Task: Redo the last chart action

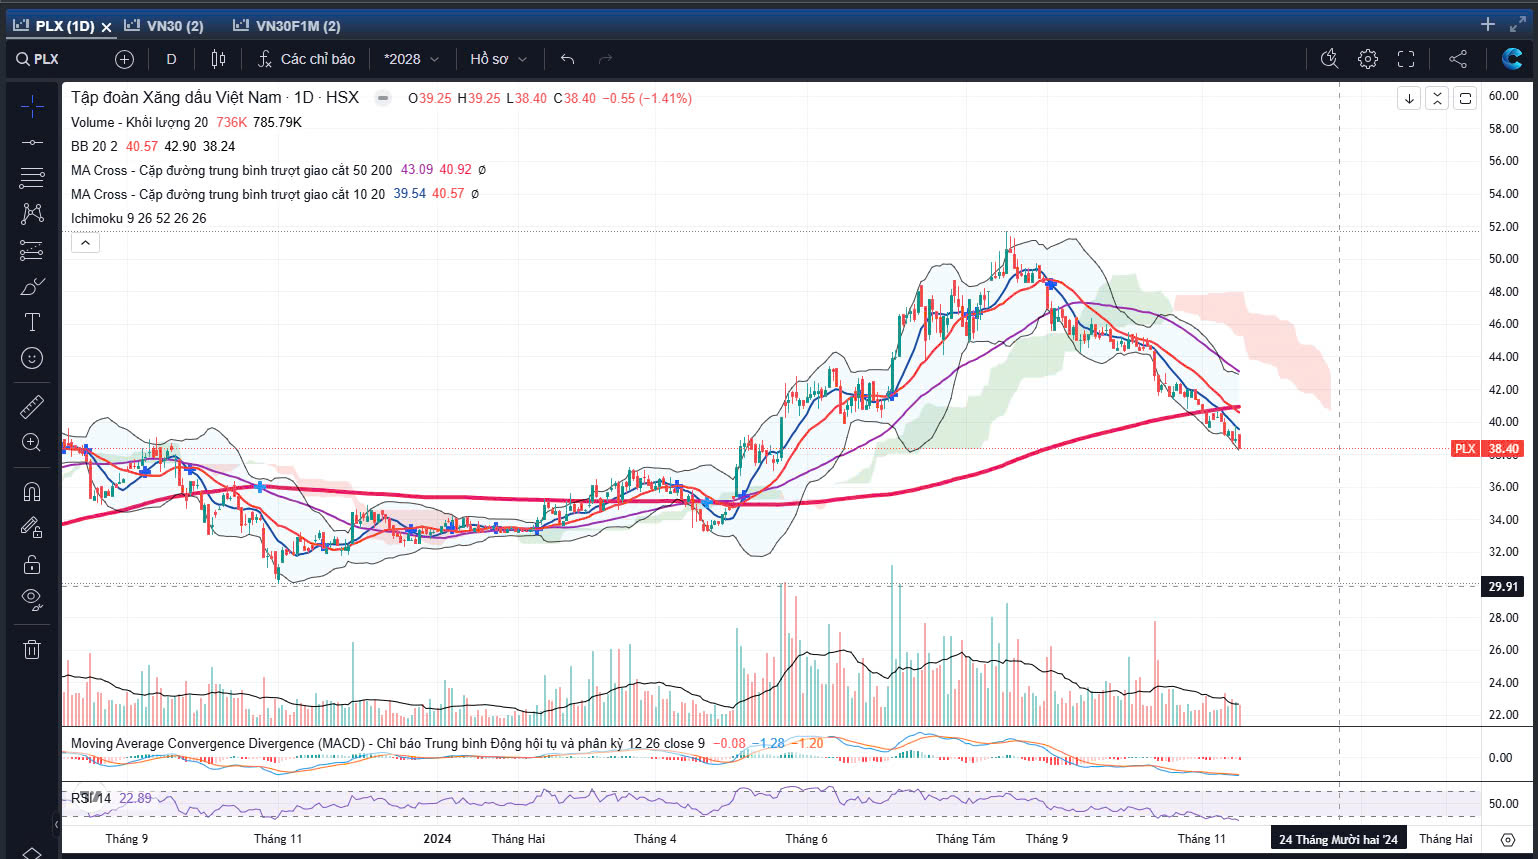Action: (x=605, y=59)
